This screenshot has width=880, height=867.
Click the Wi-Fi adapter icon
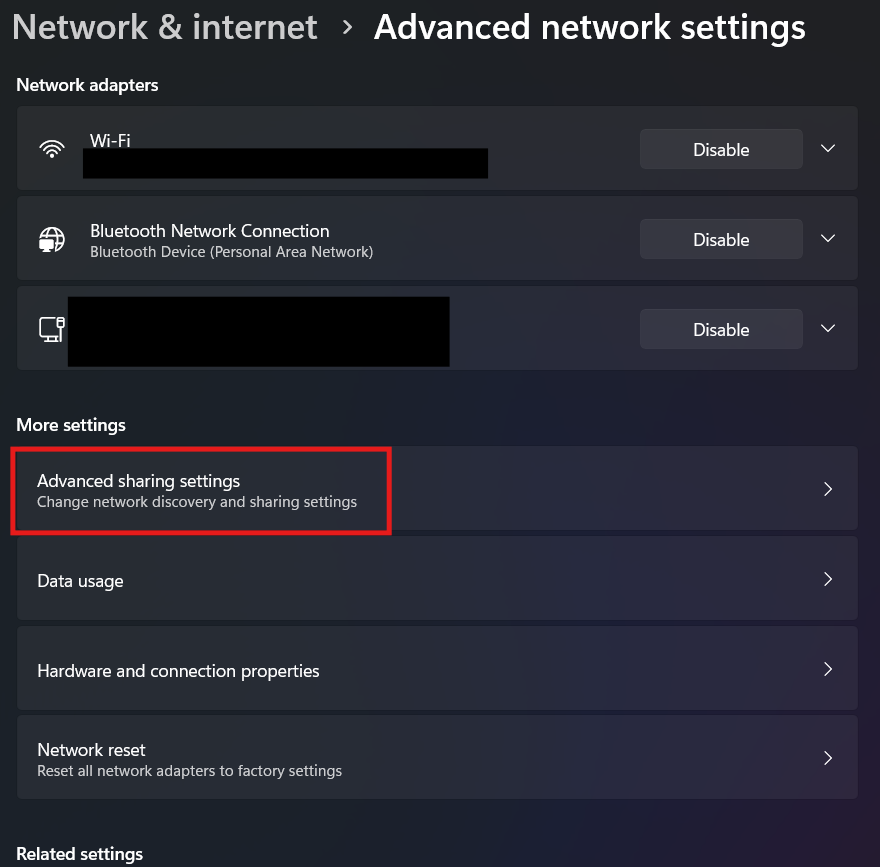coord(52,149)
